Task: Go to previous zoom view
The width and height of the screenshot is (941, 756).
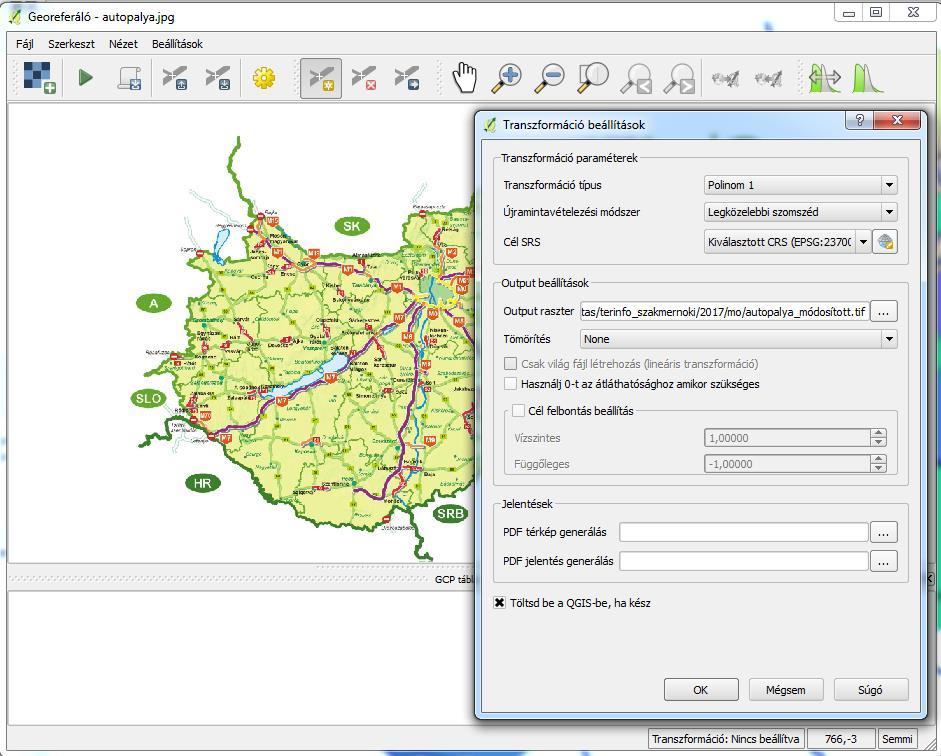Action: click(636, 79)
